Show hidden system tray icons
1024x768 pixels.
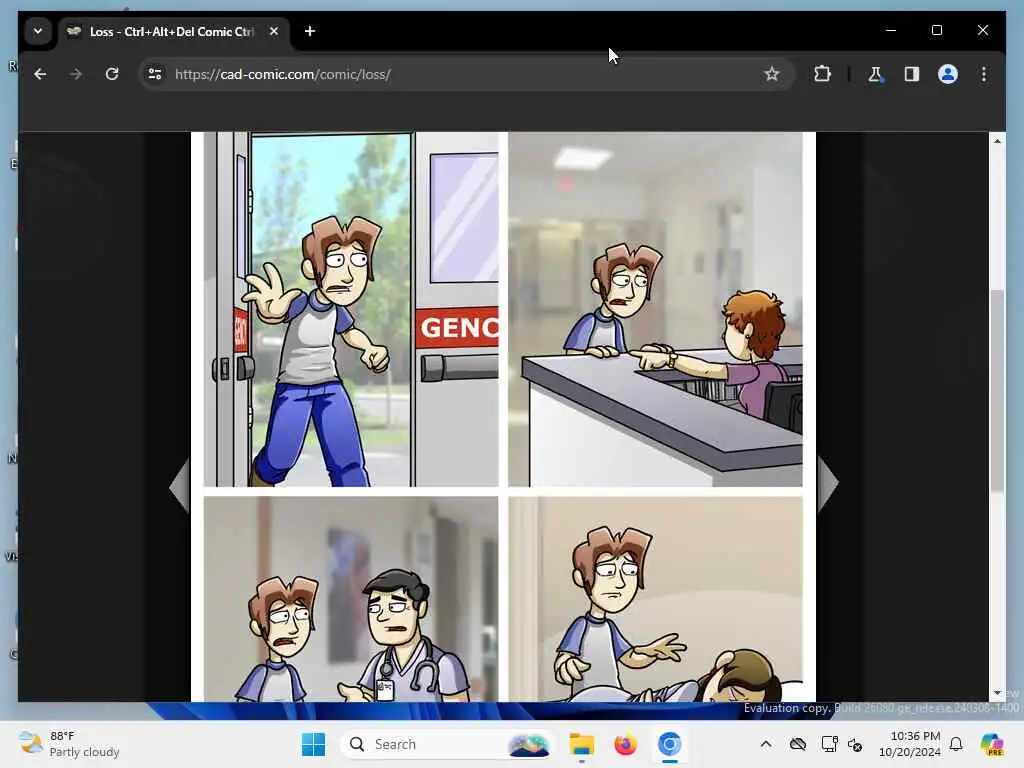pyautogui.click(x=766, y=744)
